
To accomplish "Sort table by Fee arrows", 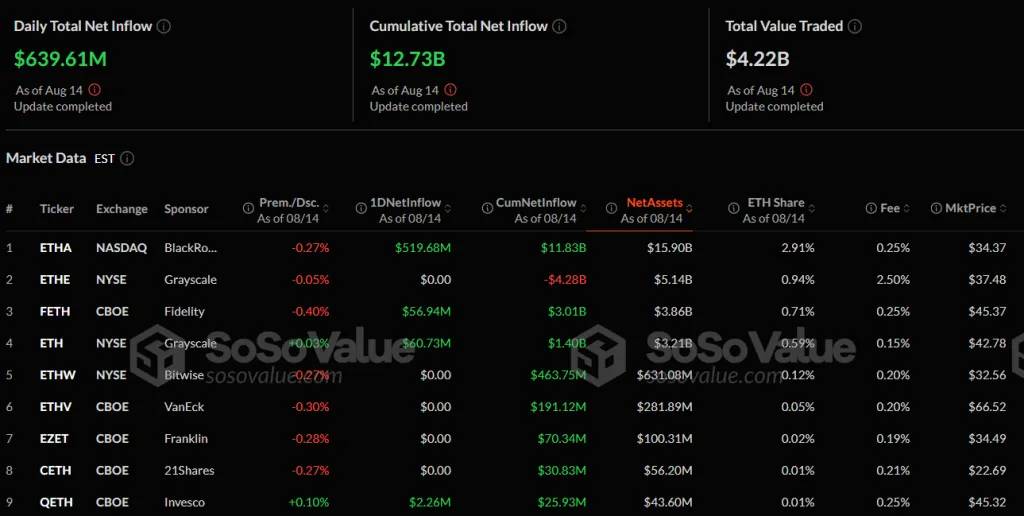I will pyautogui.click(x=907, y=208).
